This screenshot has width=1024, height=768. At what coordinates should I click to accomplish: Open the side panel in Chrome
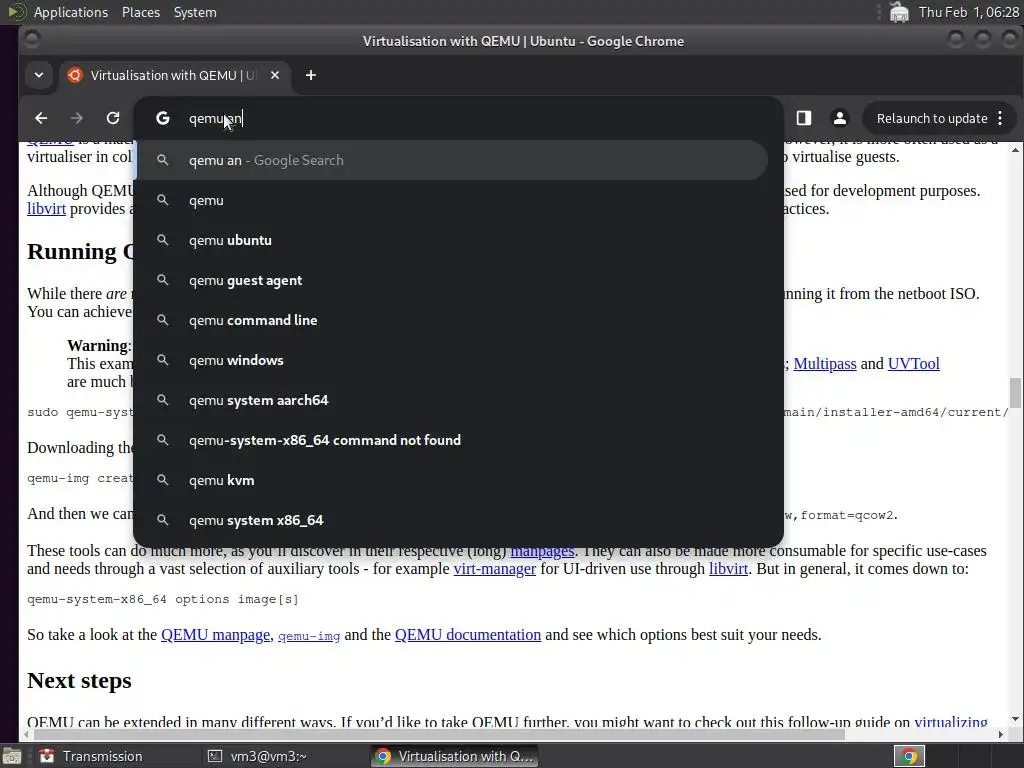click(x=804, y=118)
